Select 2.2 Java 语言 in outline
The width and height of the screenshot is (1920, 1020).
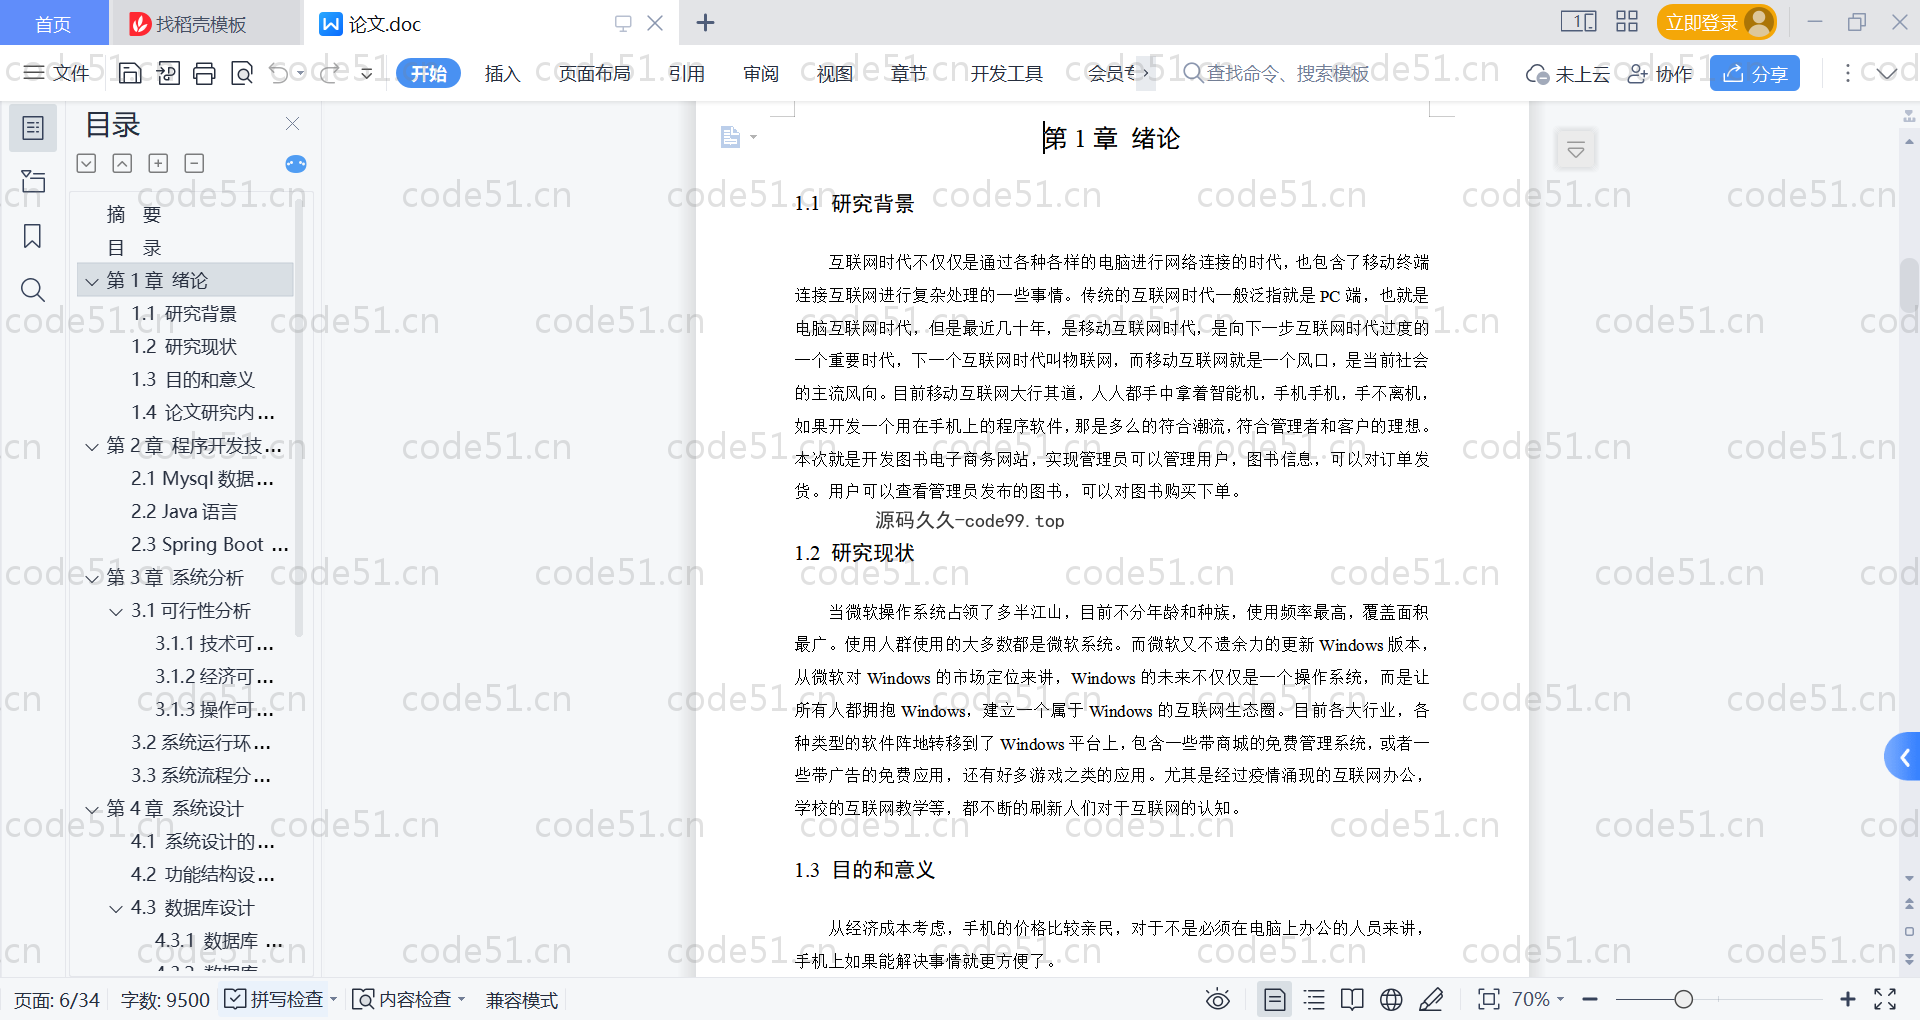coord(184,512)
